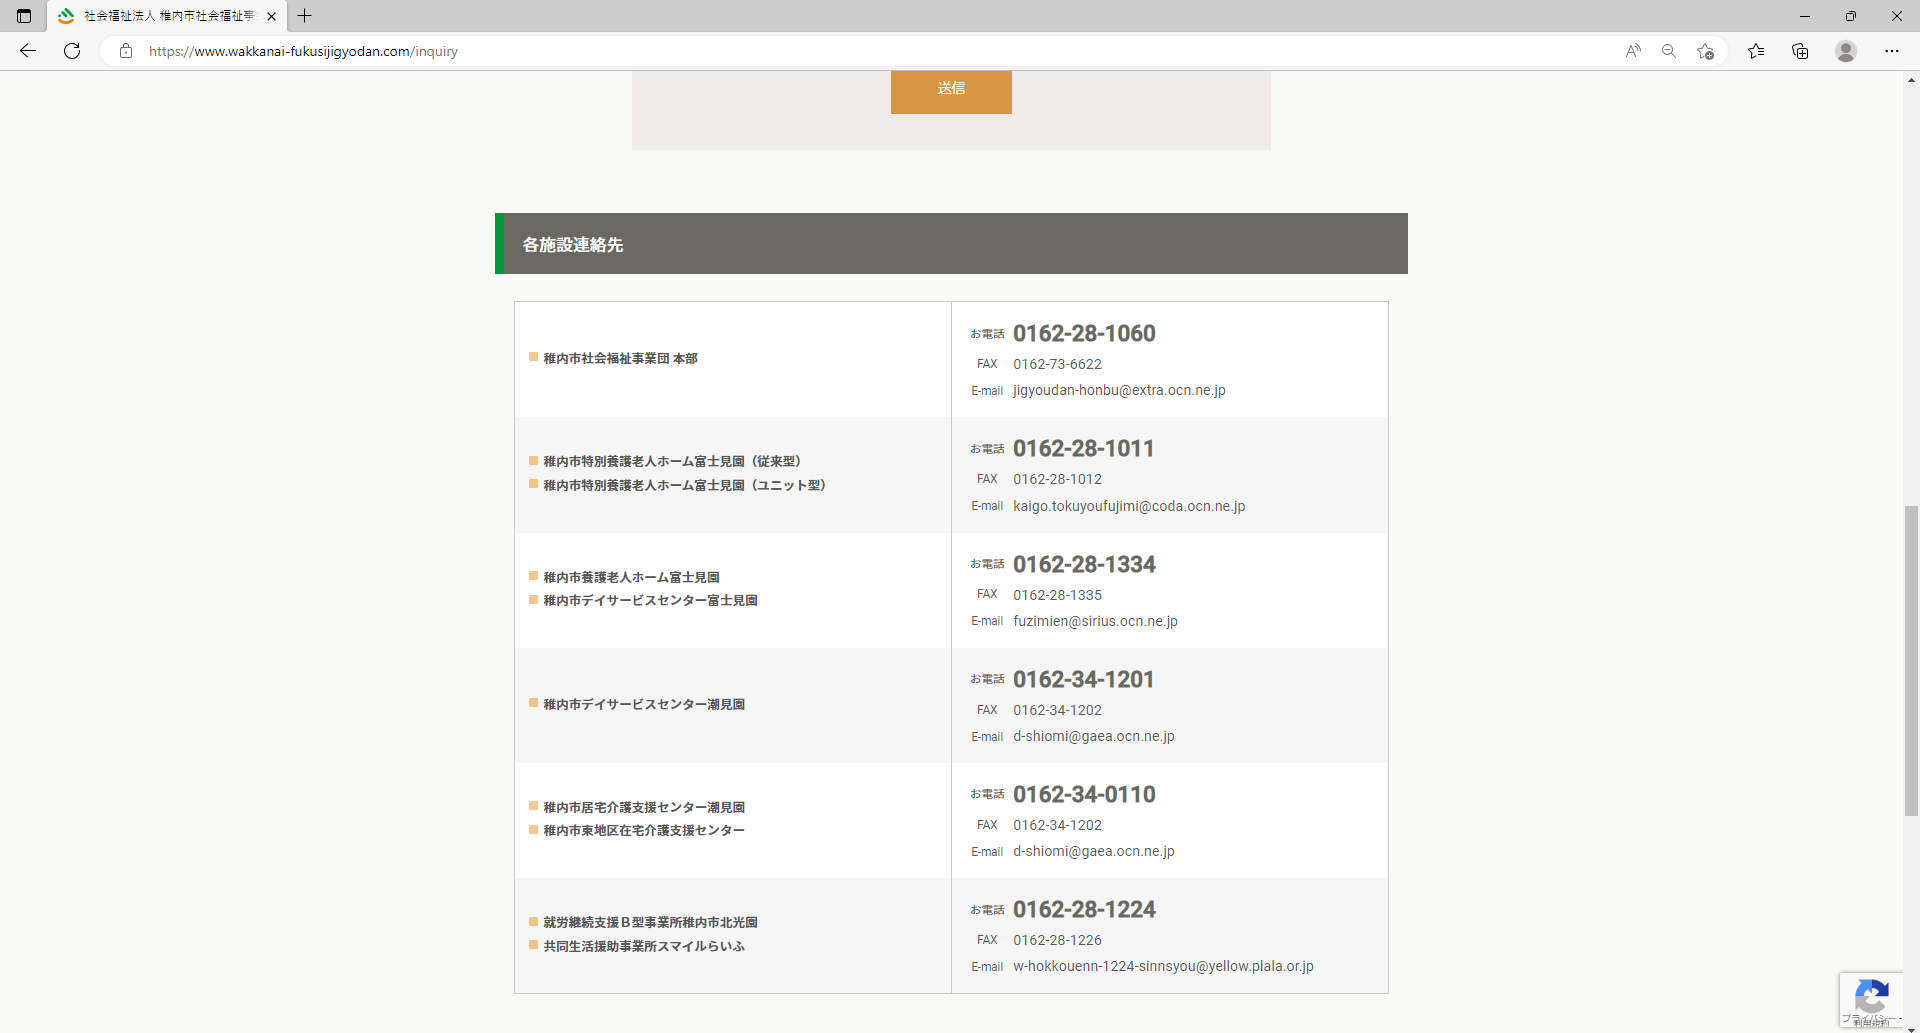Open the Favorites list icon
The width and height of the screenshot is (1920, 1033).
(x=1756, y=51)
